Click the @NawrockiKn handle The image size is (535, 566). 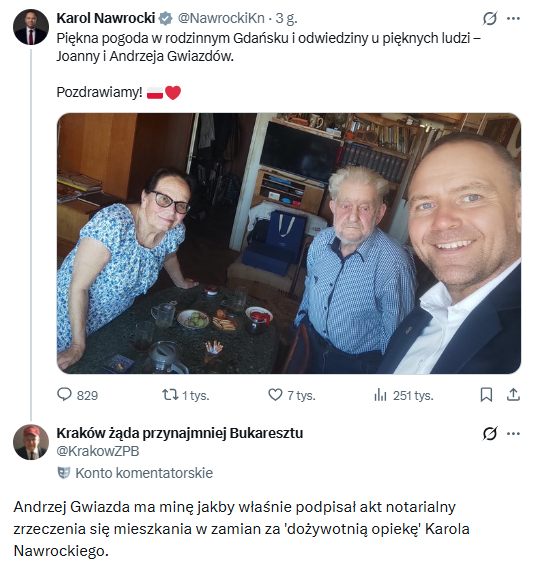point(221,18)
